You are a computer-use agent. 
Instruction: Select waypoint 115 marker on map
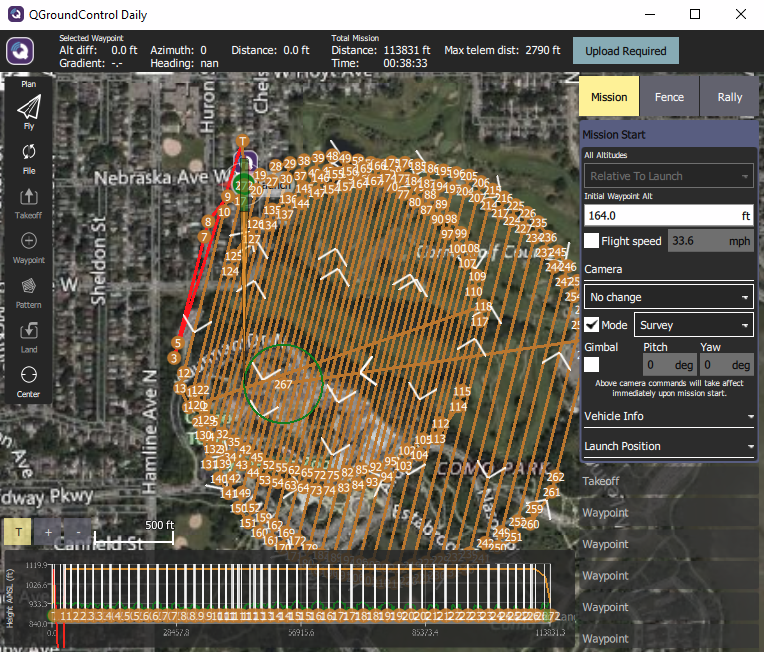(462, 391)
